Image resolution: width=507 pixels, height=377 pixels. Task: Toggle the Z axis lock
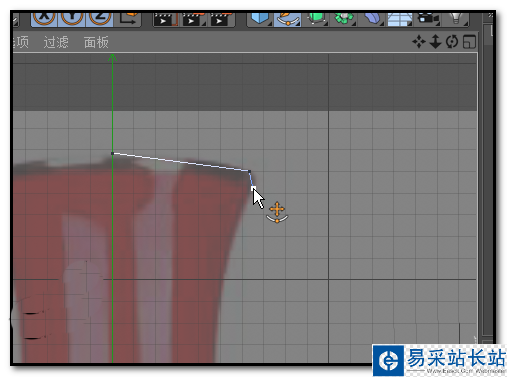(99, 19)
